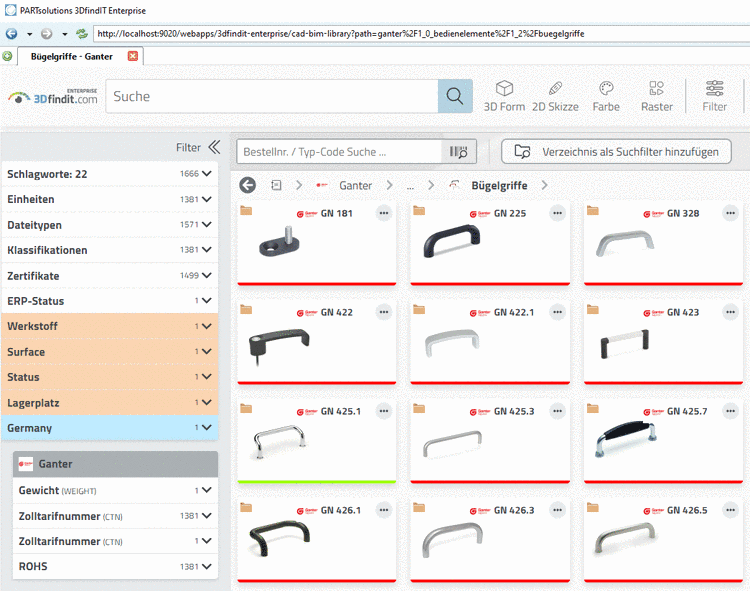Screen dimensions: 750x591
Task: Open the Bügelgriffe - Ganter tab
Action: [72, 56]
